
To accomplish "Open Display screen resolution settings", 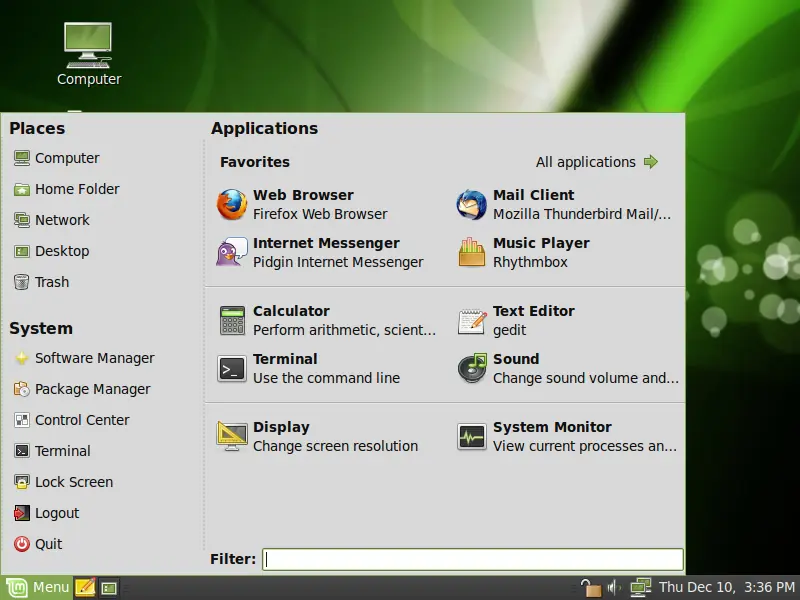I will click(231, 436).
